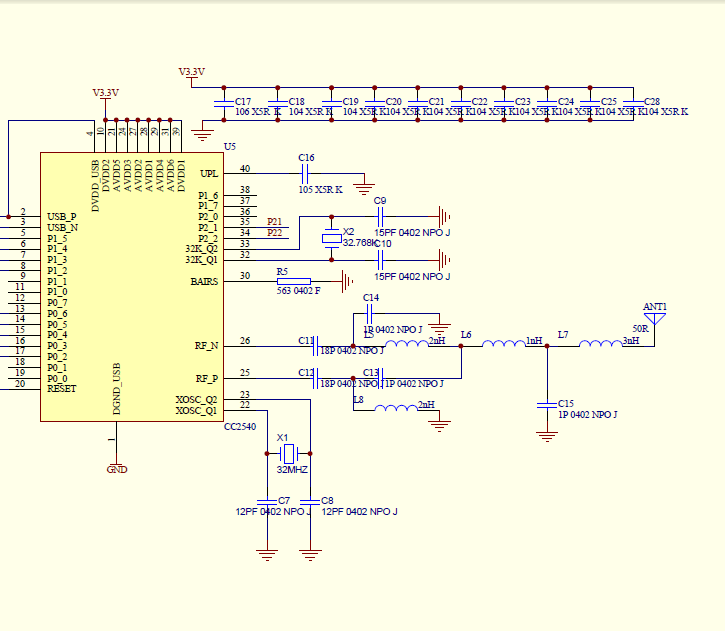Click the 32K_Q1 pin label

[201, 260]
